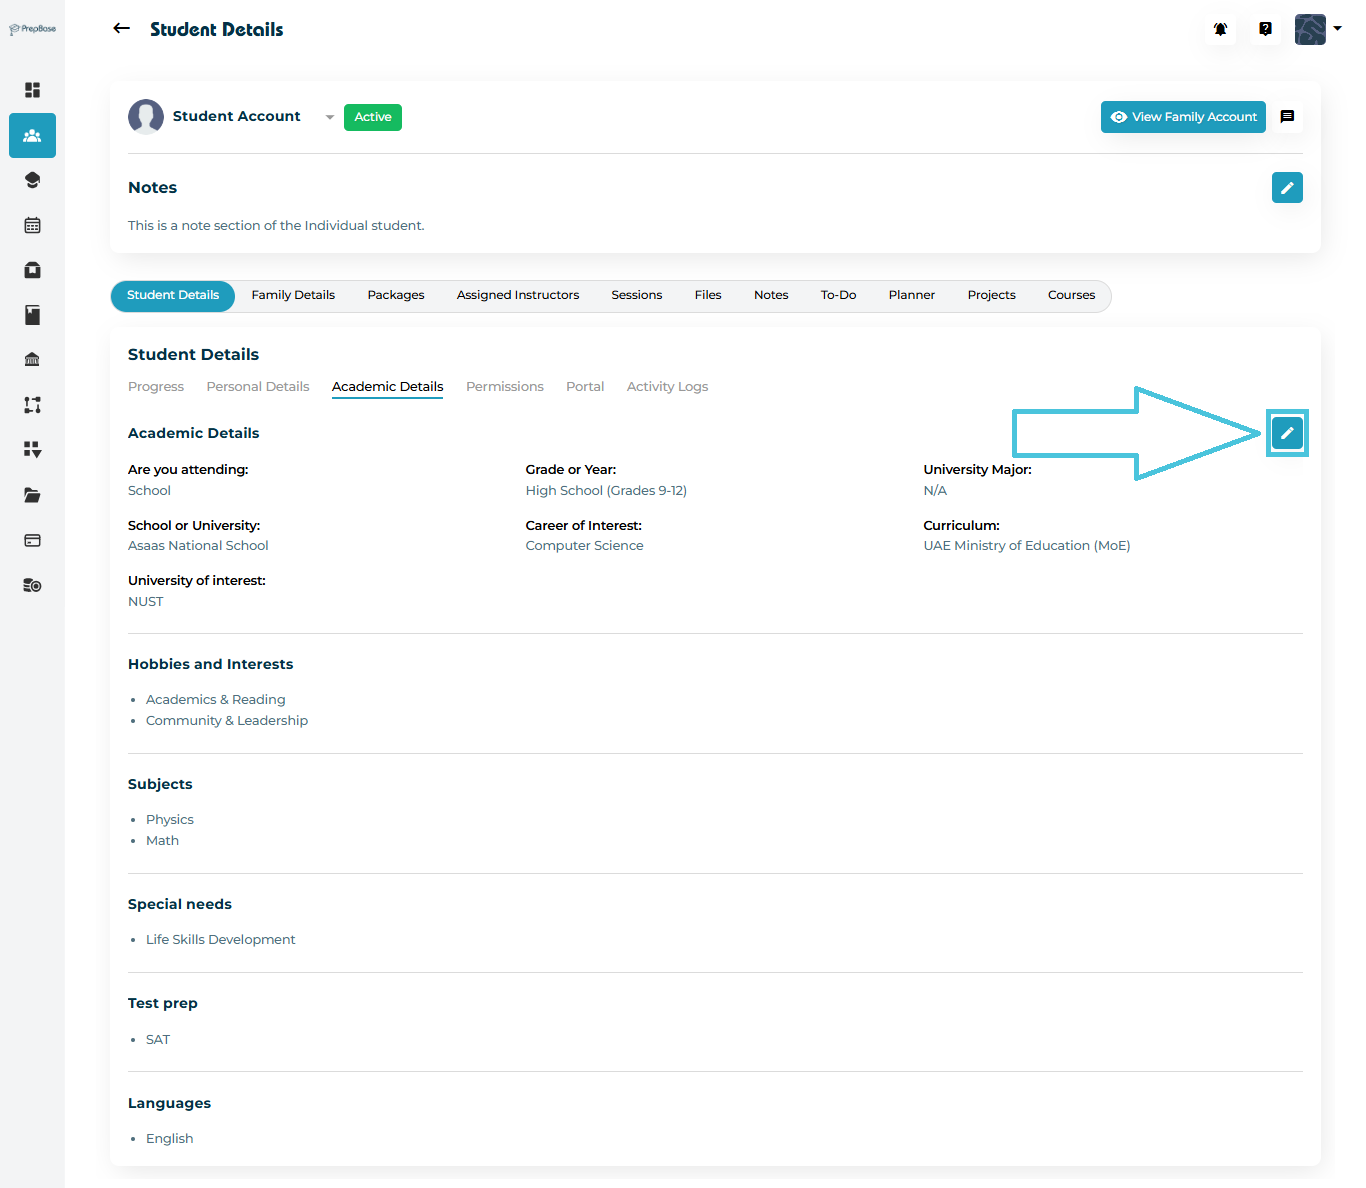1366x1188 pixels.
Task: Open the folder icon in sidebar
Action: 32,495
